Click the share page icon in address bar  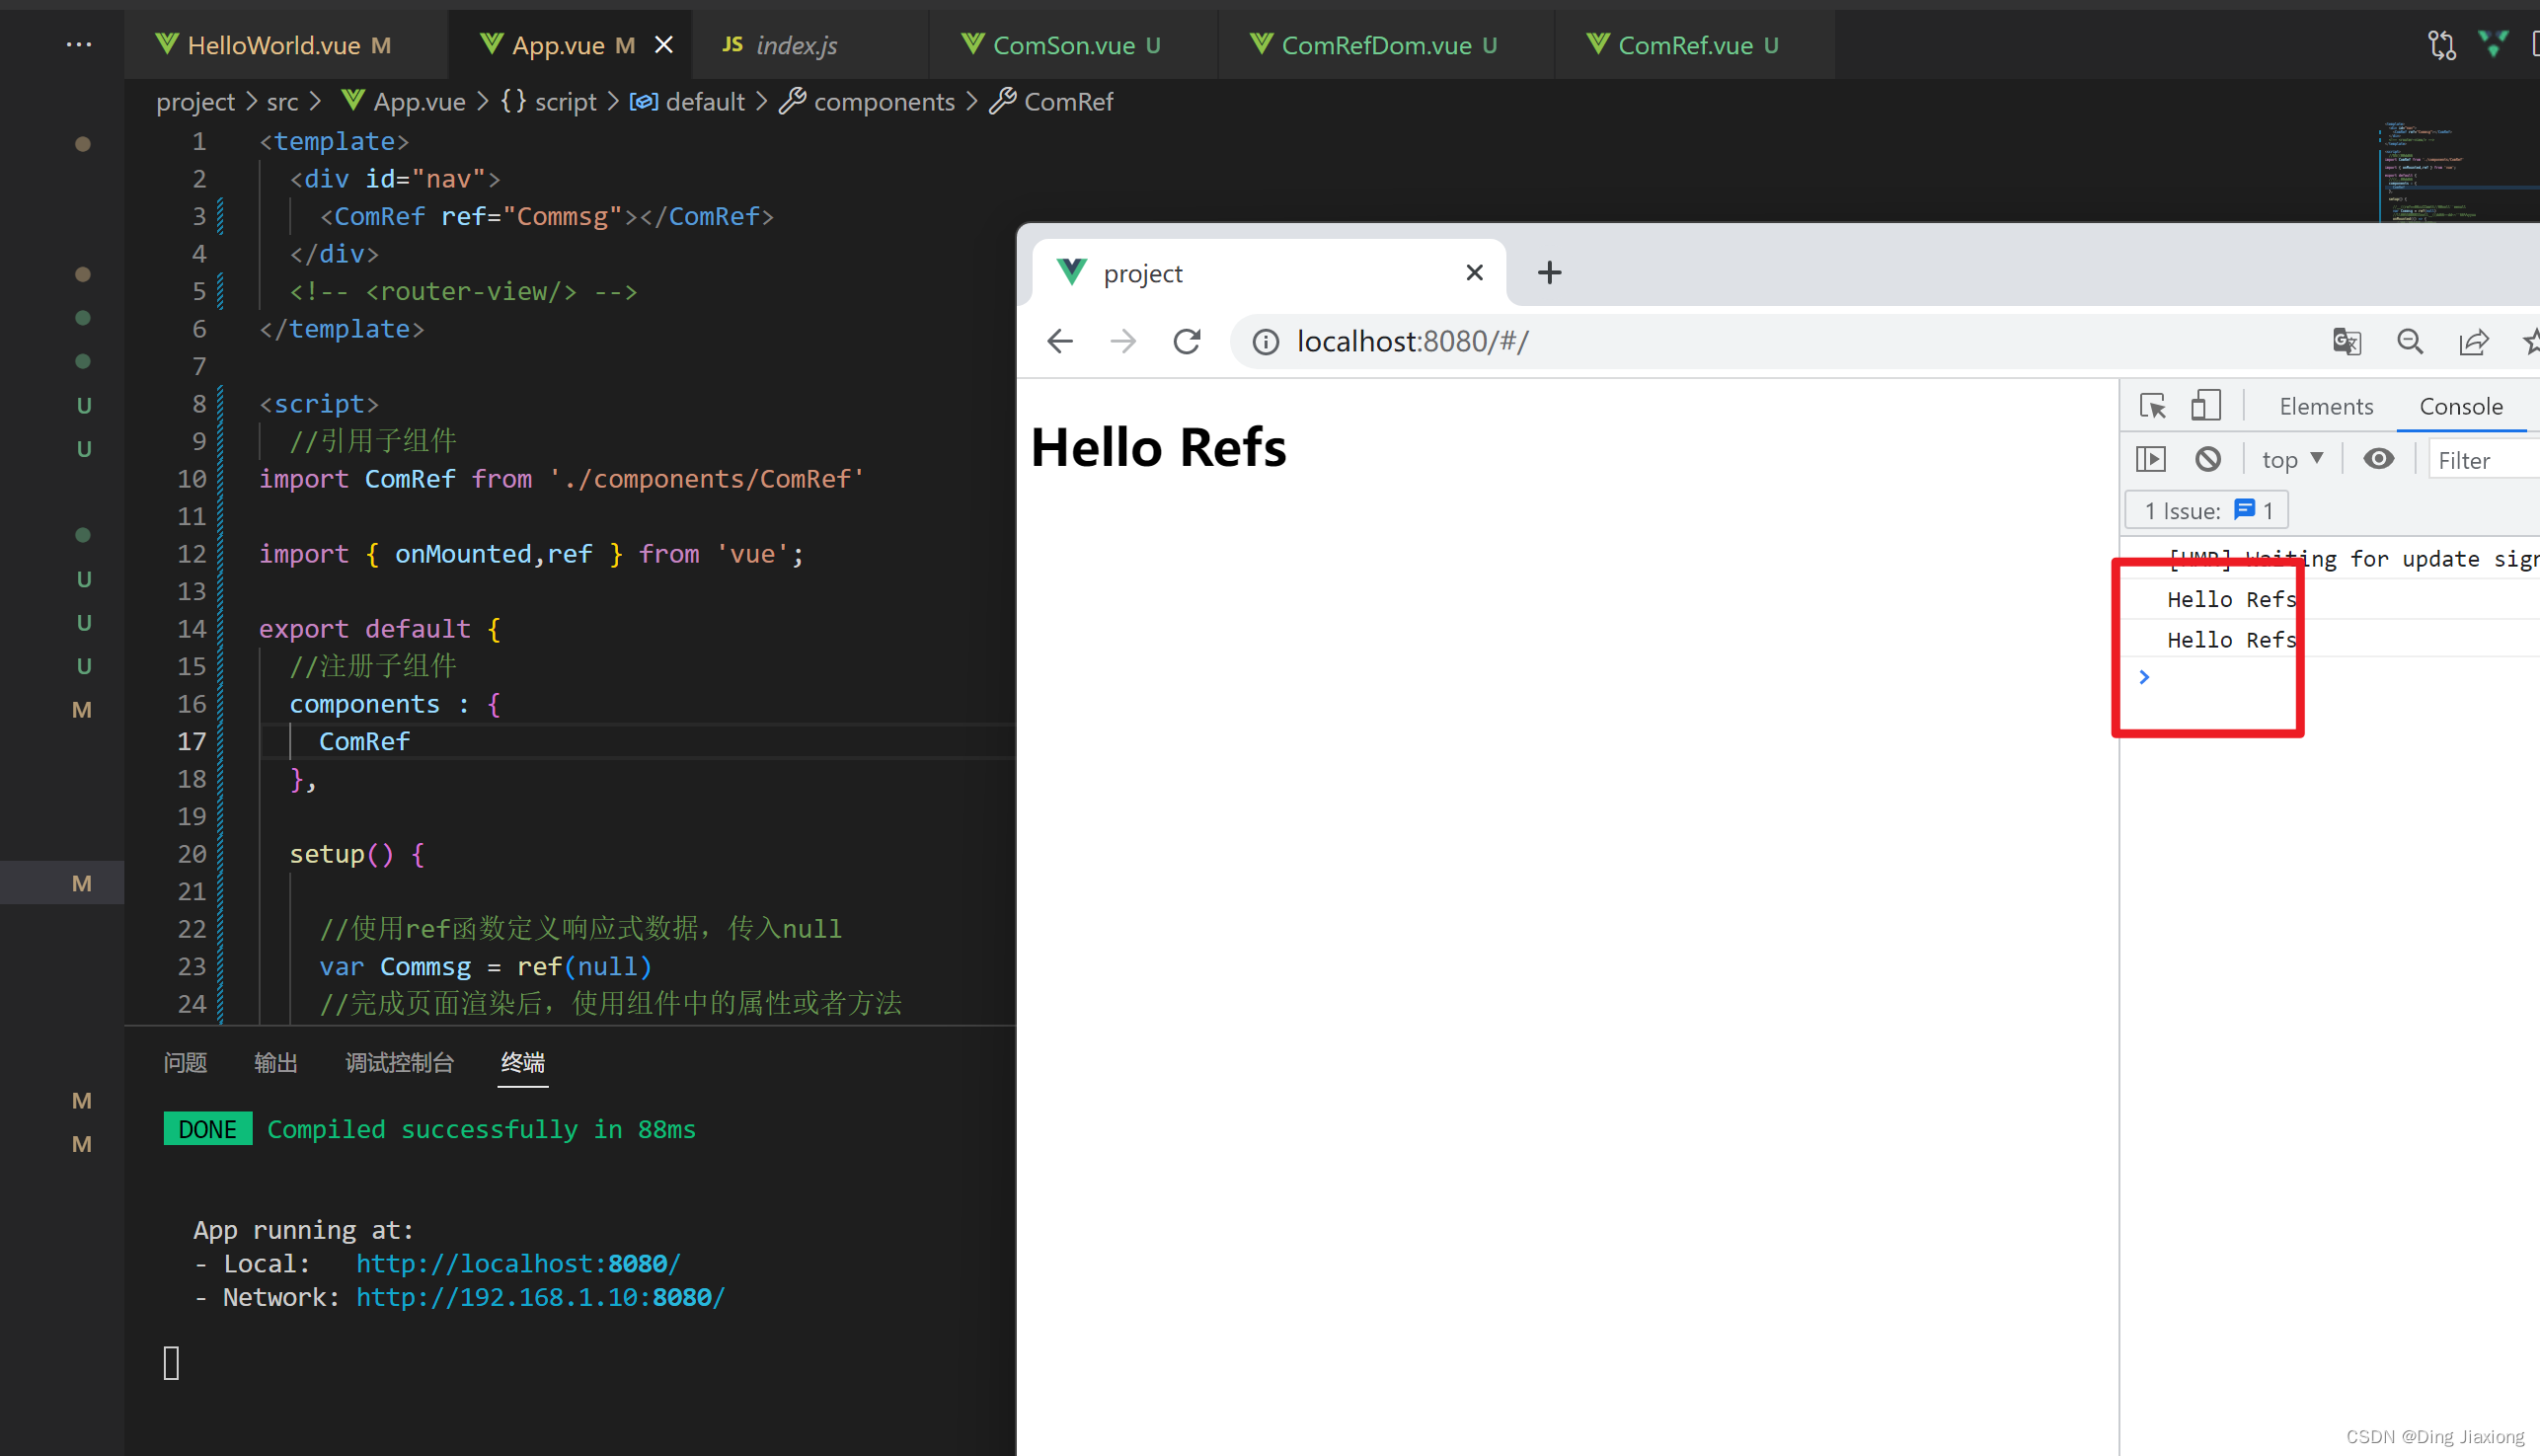2473,342
